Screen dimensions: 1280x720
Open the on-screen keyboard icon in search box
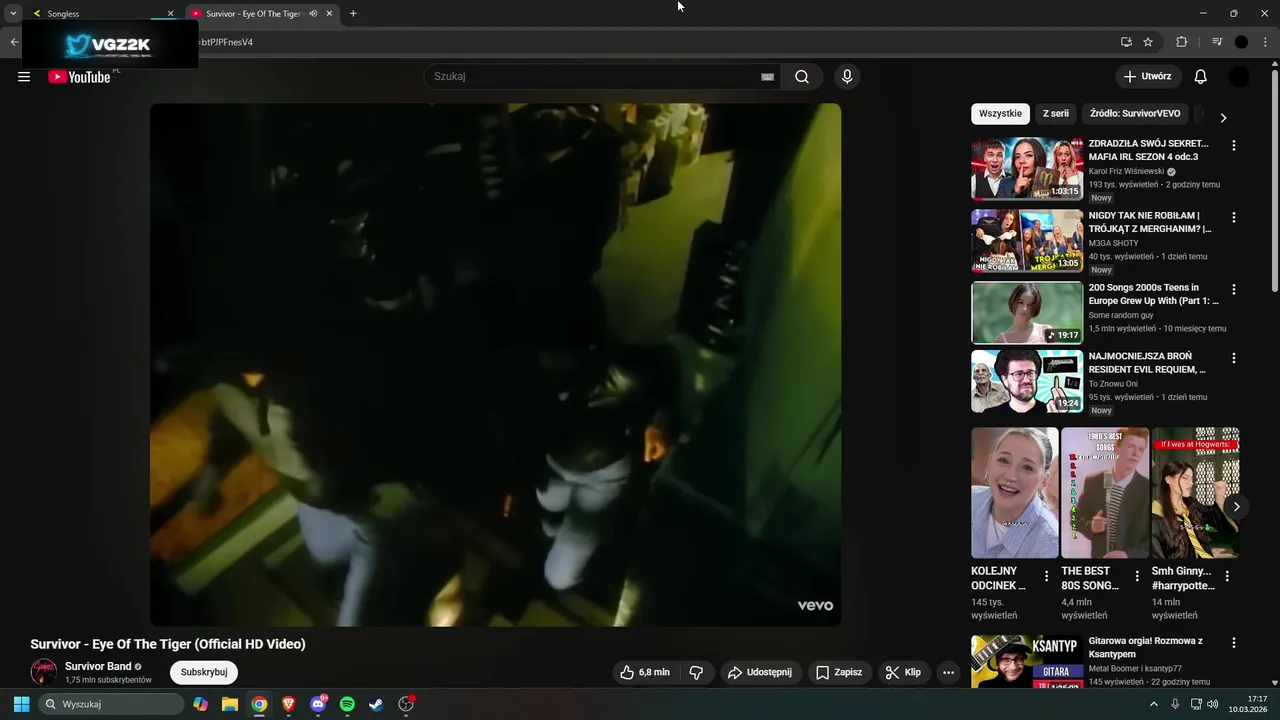pos(767,77)
